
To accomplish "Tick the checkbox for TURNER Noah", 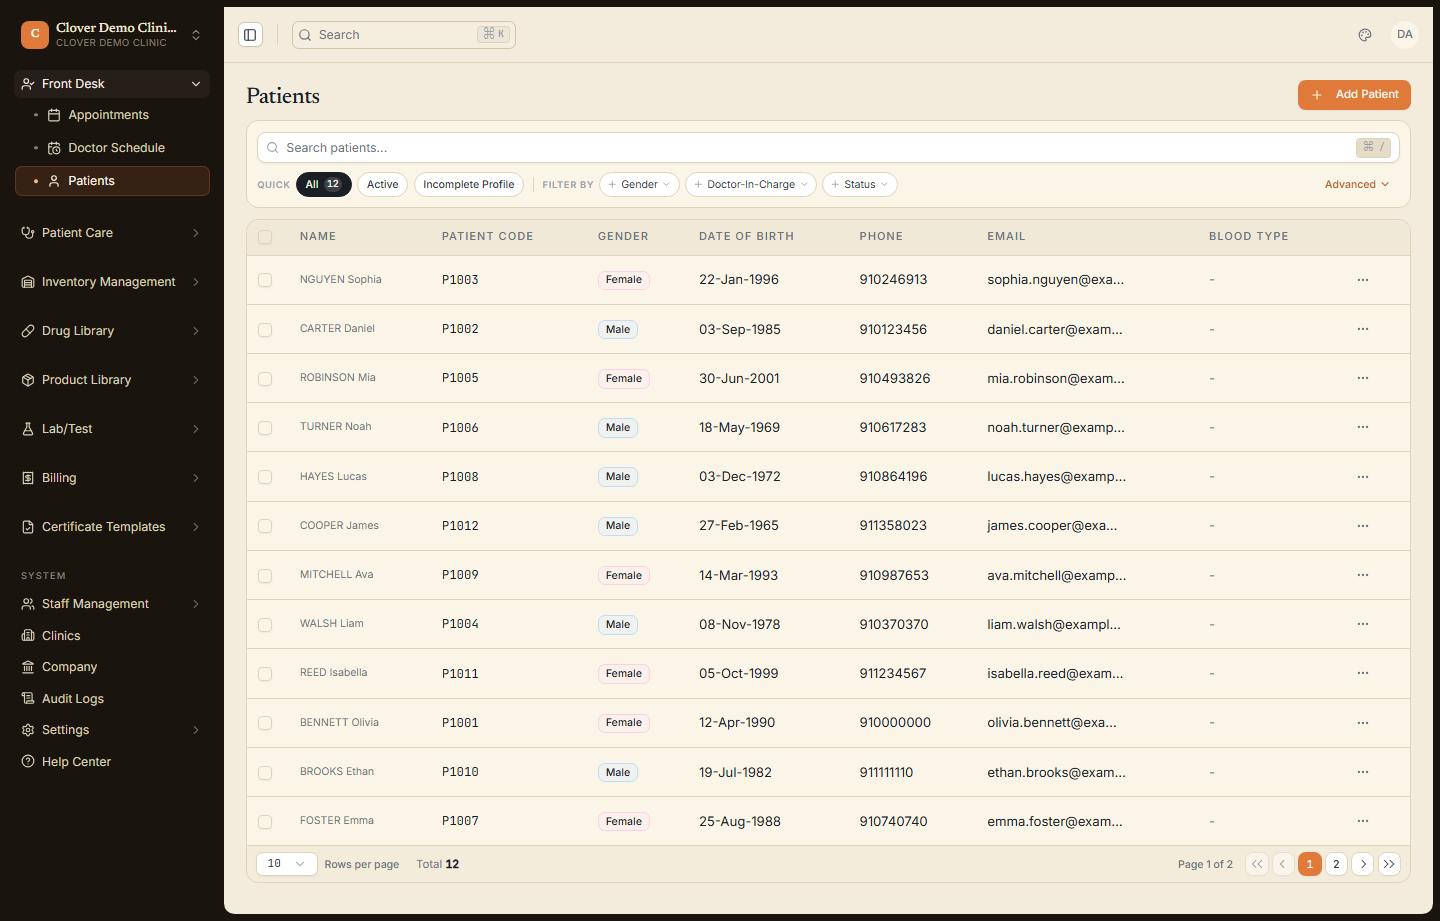I will click(x=265, y=428).
